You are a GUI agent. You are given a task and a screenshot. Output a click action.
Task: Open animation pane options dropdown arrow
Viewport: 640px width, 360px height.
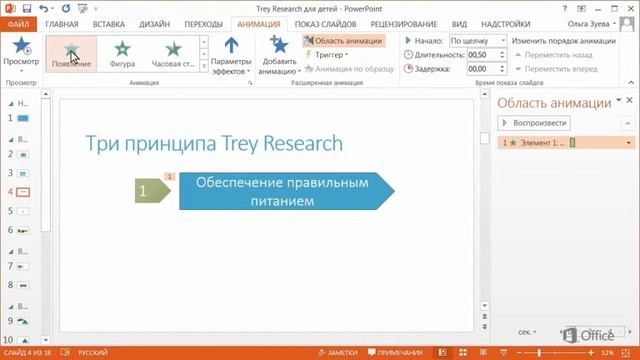coord(619,100)
